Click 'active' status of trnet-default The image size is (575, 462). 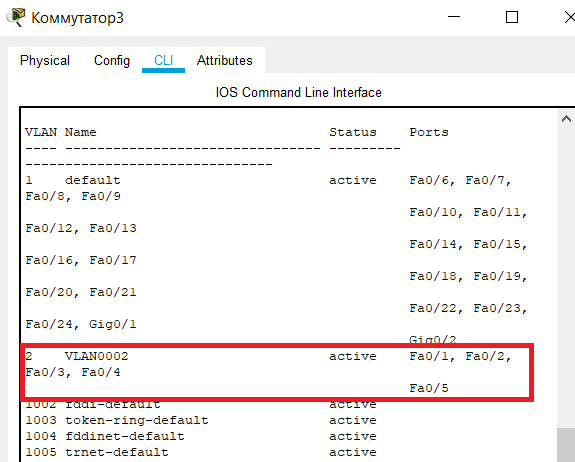pos(353,452)
